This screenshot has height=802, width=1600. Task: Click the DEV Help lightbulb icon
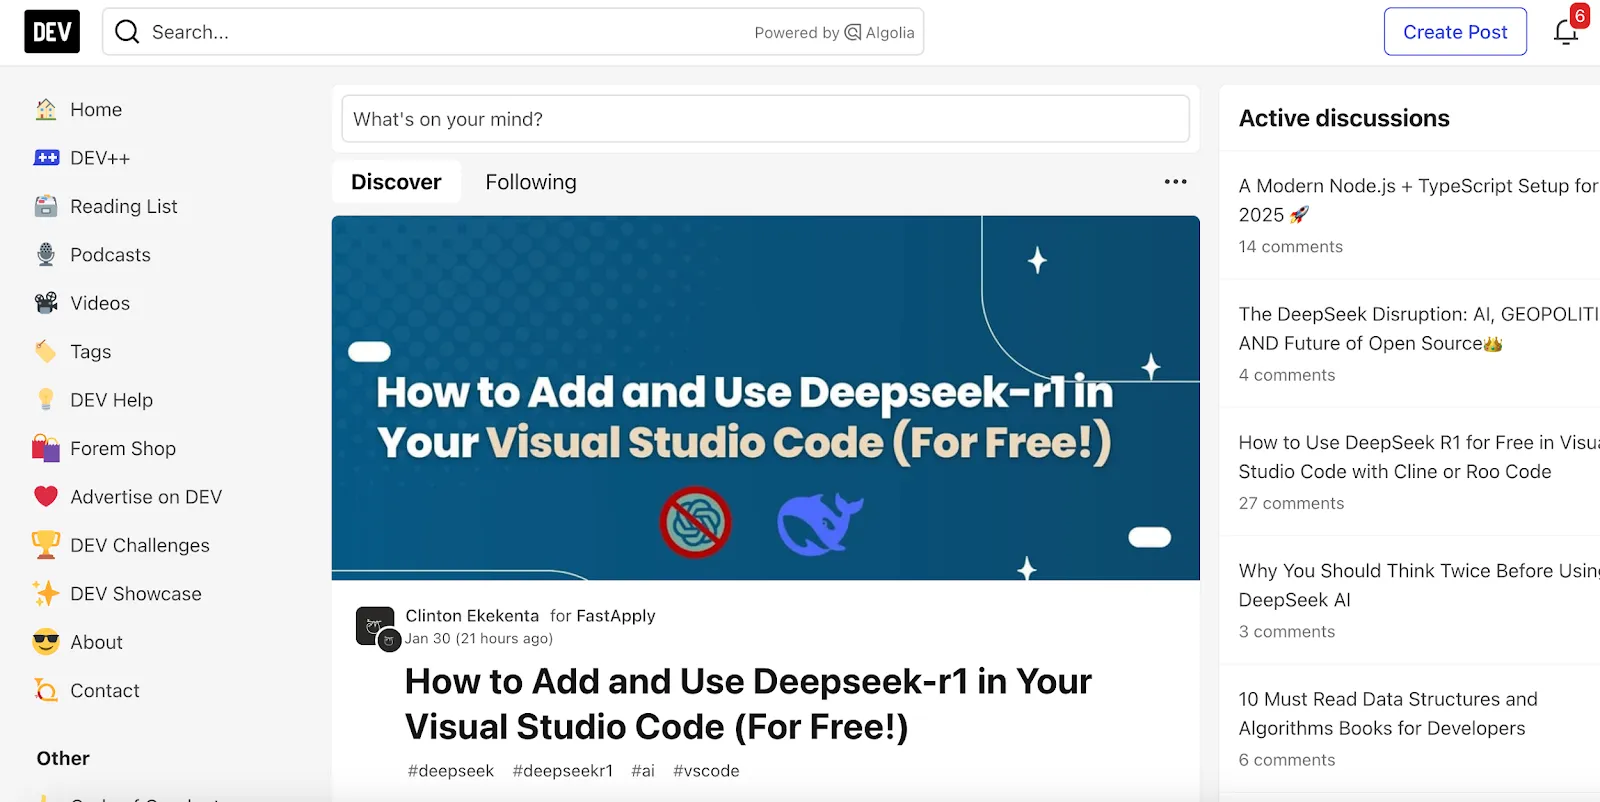[46, 400]
